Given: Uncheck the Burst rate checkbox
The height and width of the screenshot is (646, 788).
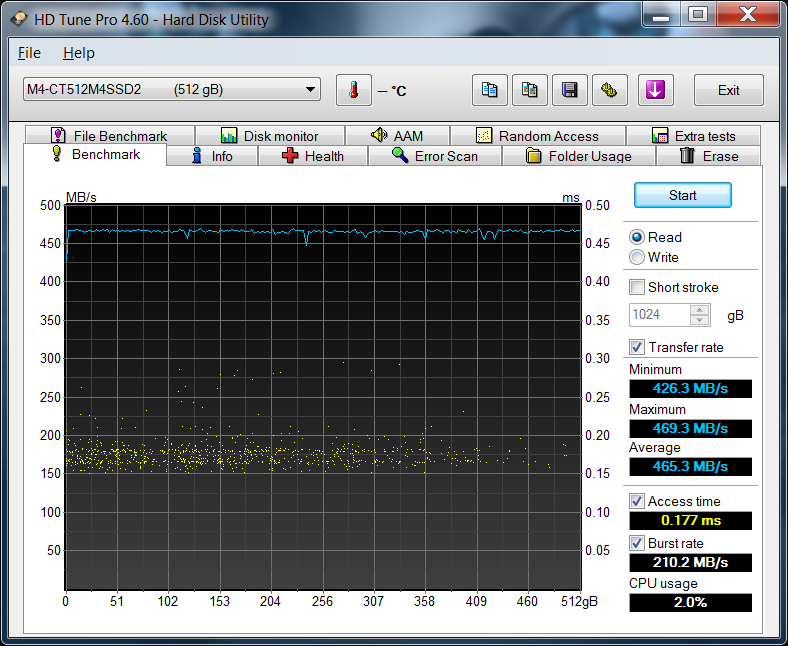Looking at the screenshot, I should 637,543.
